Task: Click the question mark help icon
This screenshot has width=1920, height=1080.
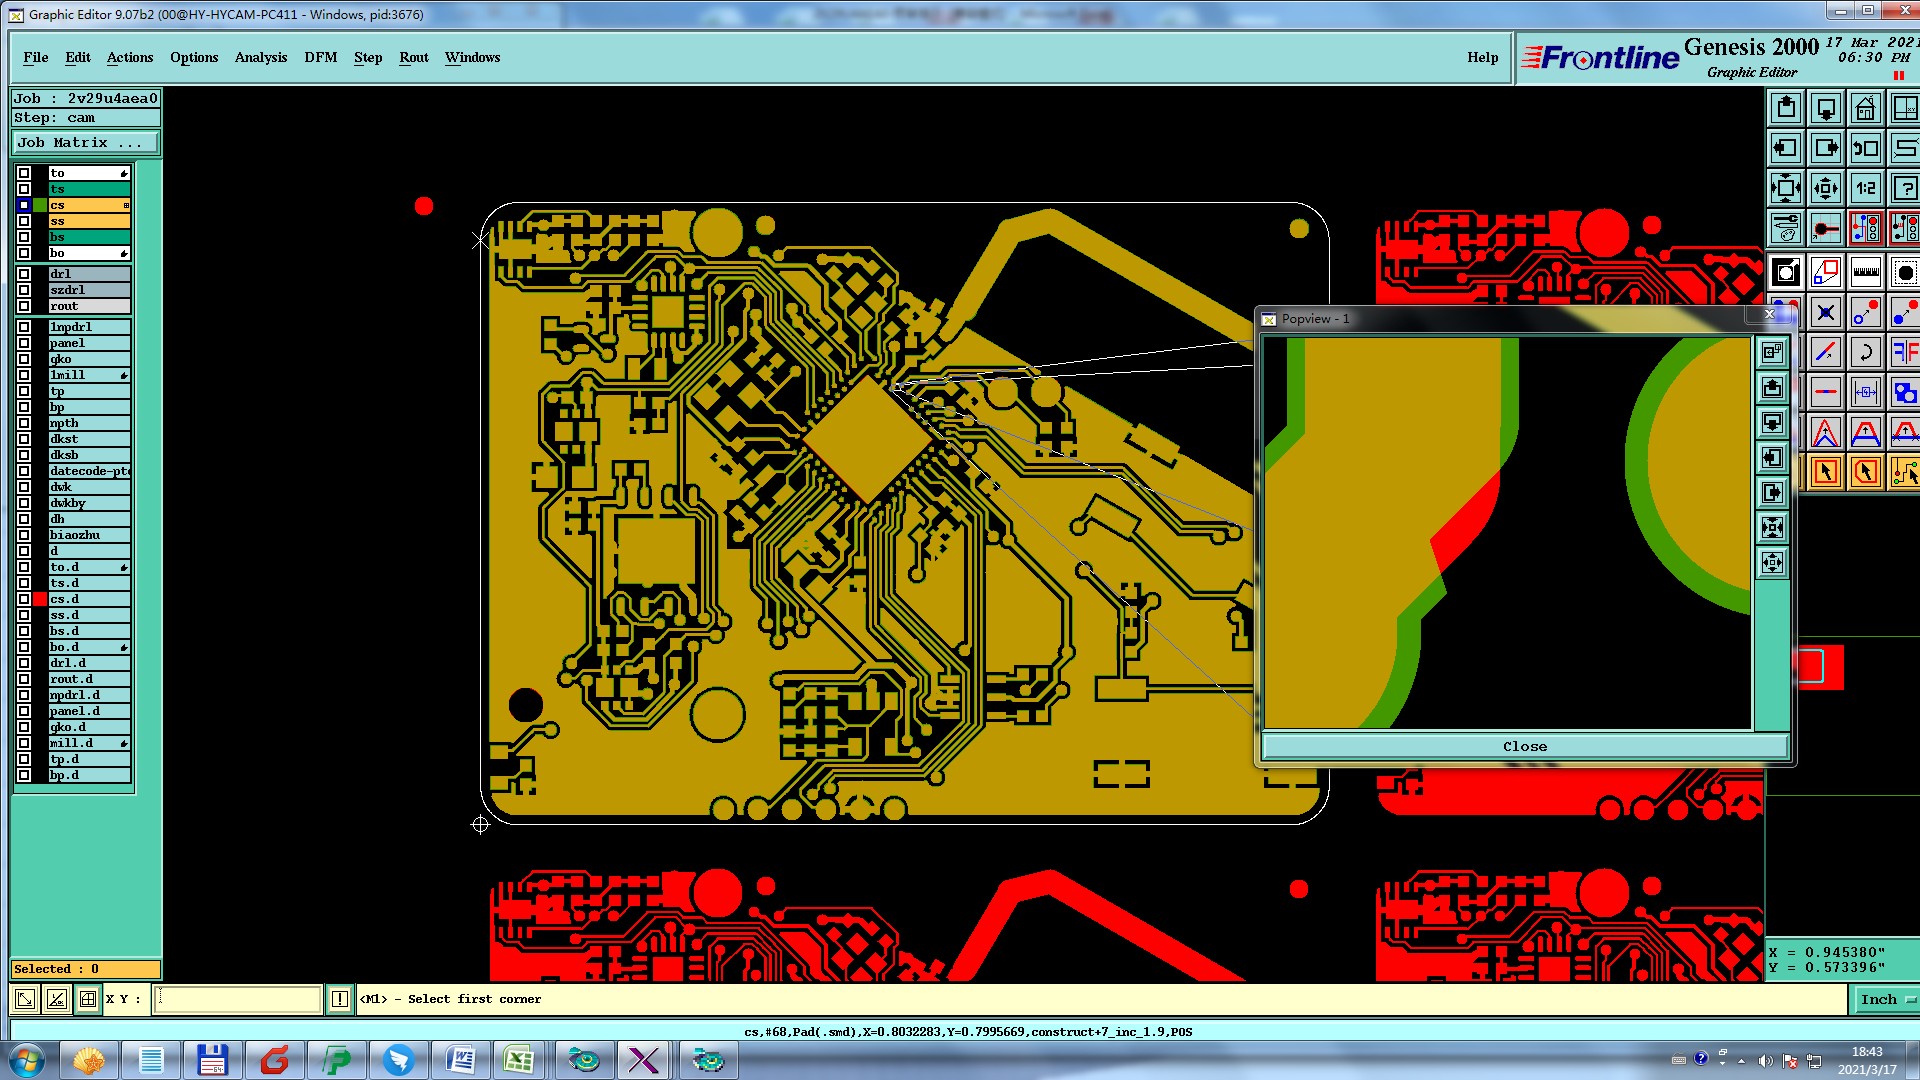Action: (1905, 188)
